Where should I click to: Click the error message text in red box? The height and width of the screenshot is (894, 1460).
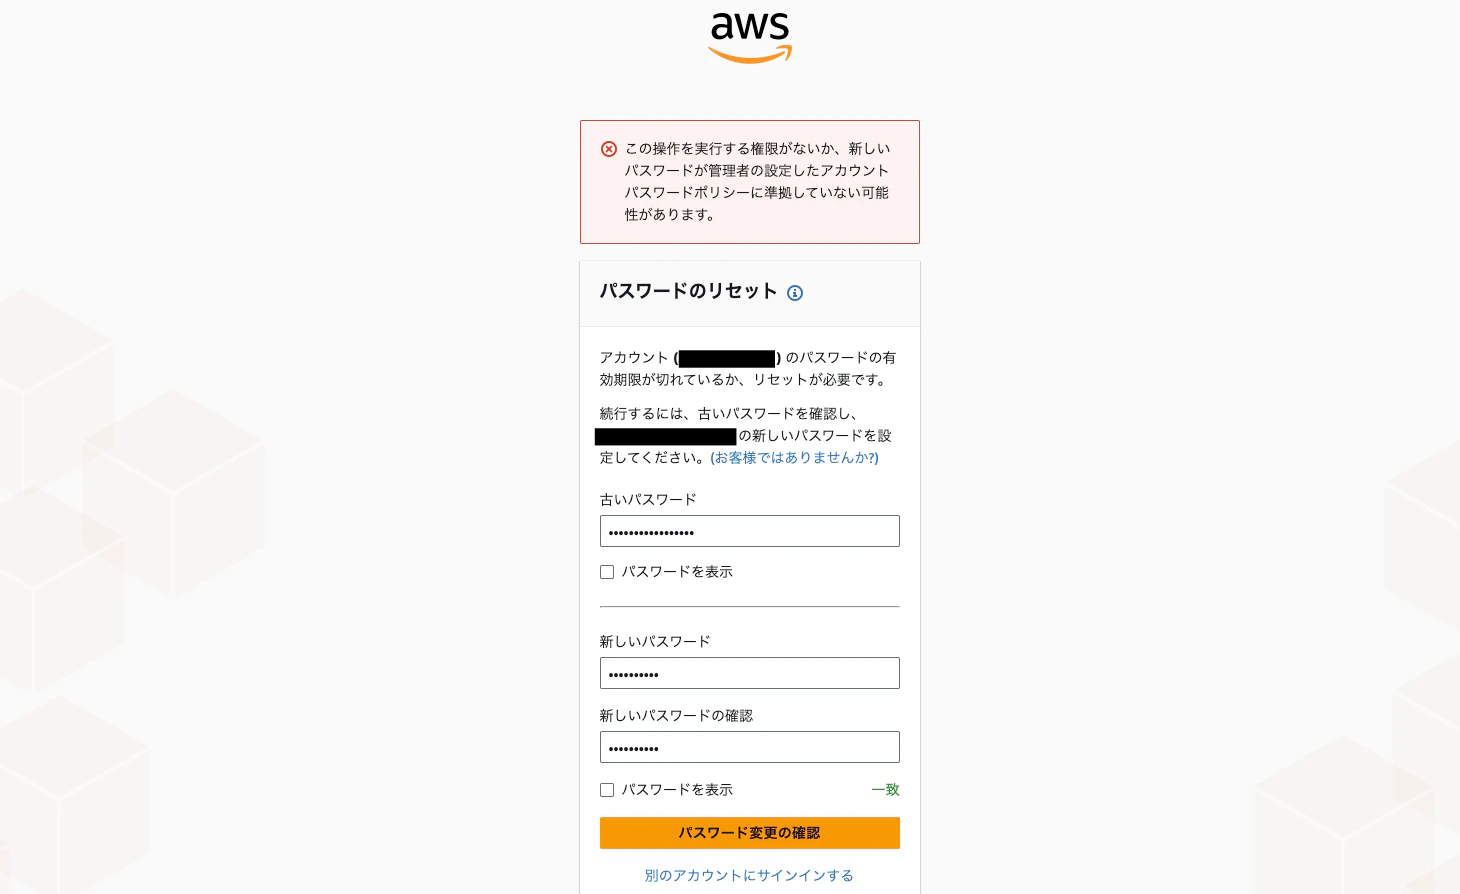[x=757, y=181]
